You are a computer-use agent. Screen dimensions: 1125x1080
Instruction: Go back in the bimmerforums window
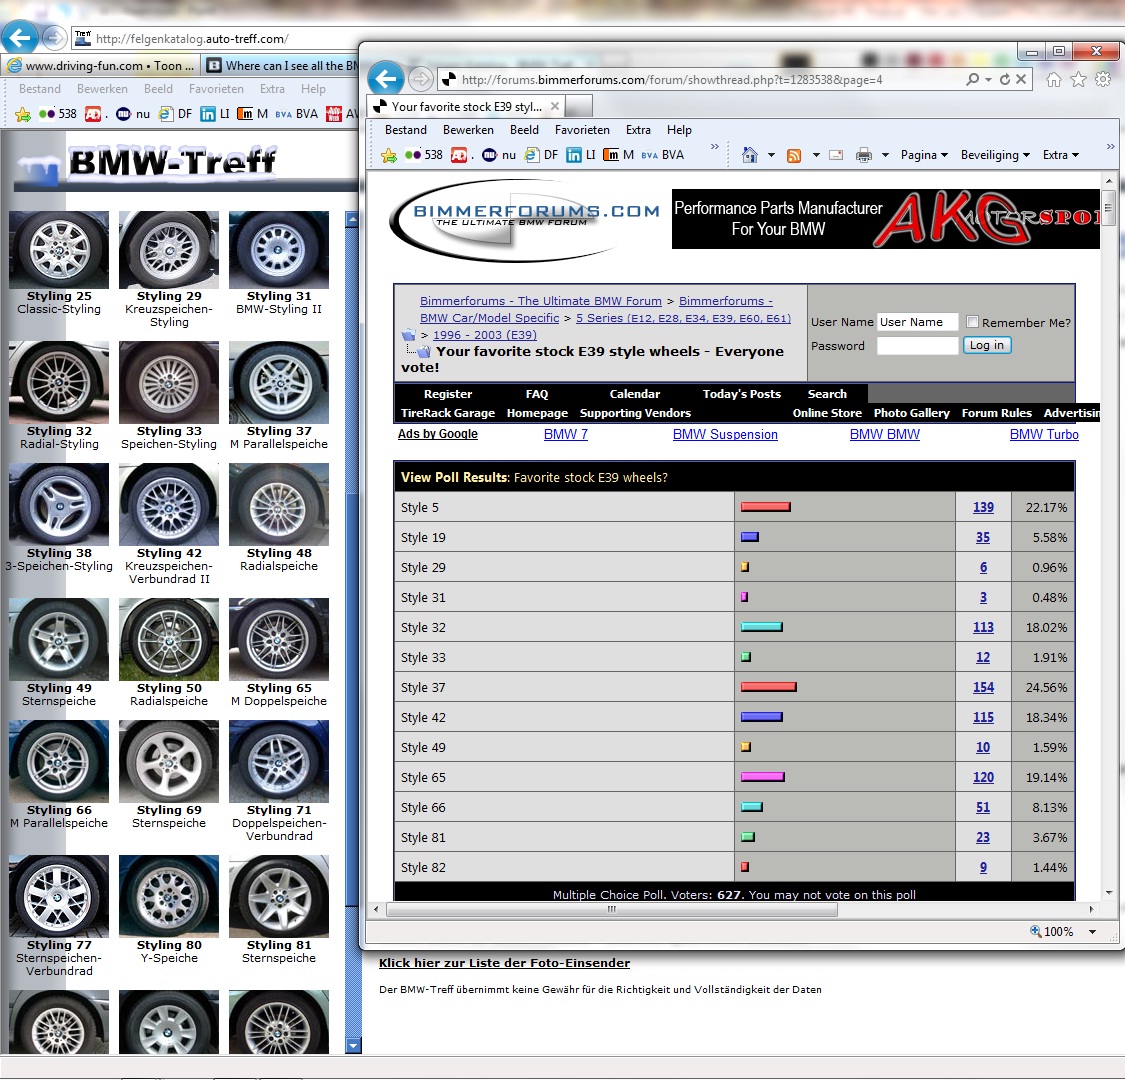click(386, 78)
